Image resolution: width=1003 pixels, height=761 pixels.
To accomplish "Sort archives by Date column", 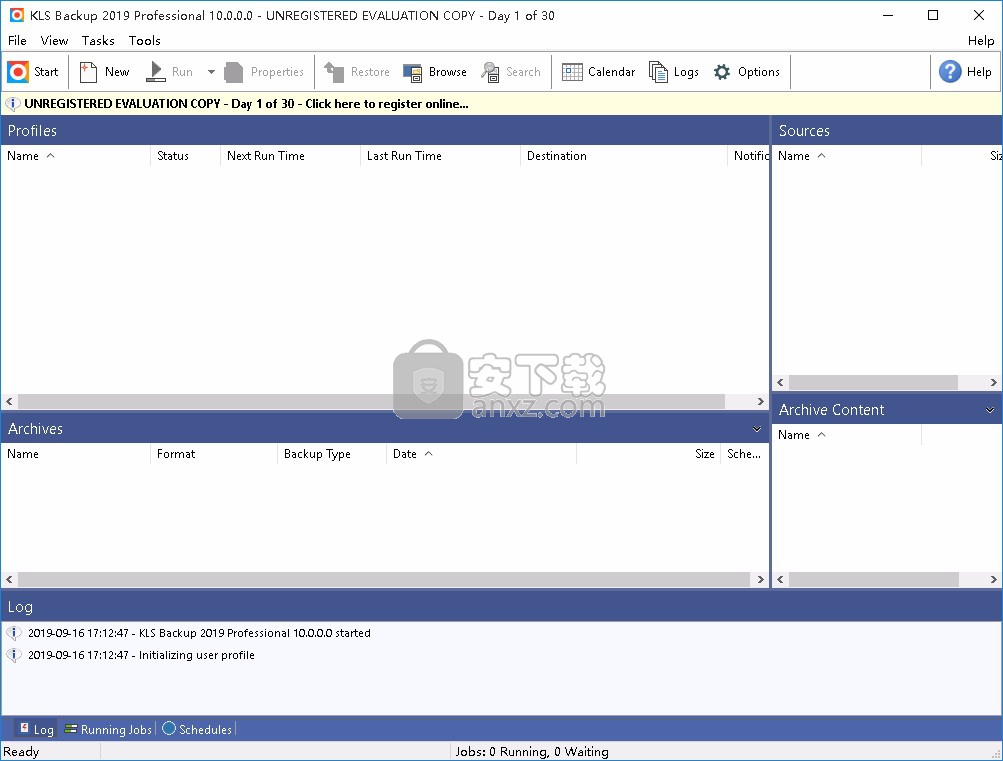I will pyautogui.click(x=482, y=453).
